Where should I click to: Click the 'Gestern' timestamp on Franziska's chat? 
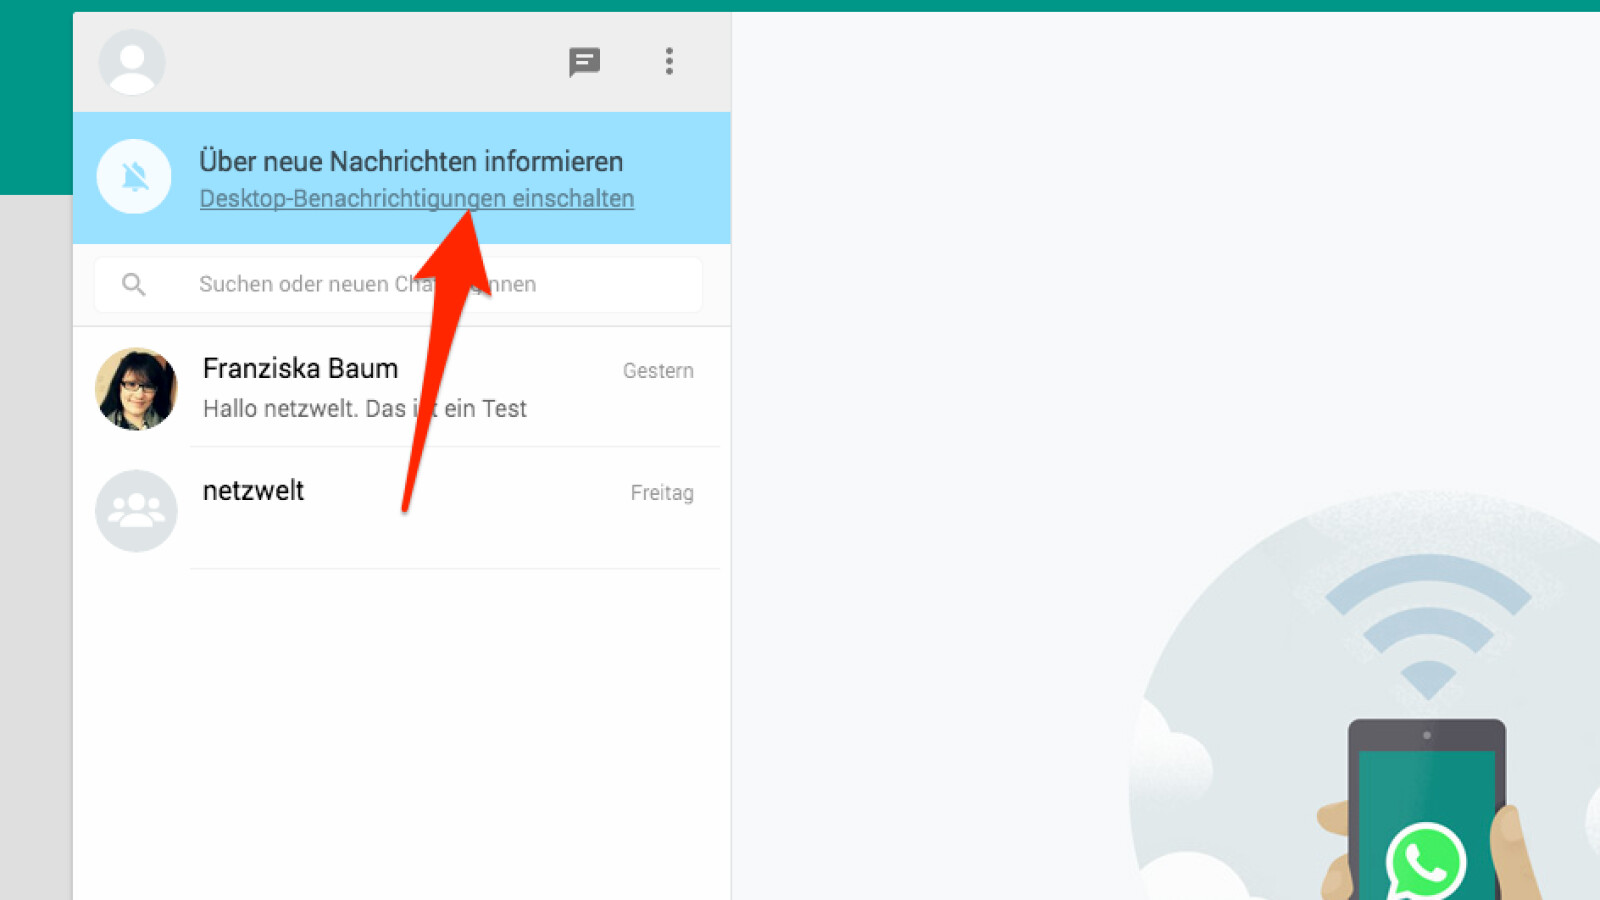[658, 371]
